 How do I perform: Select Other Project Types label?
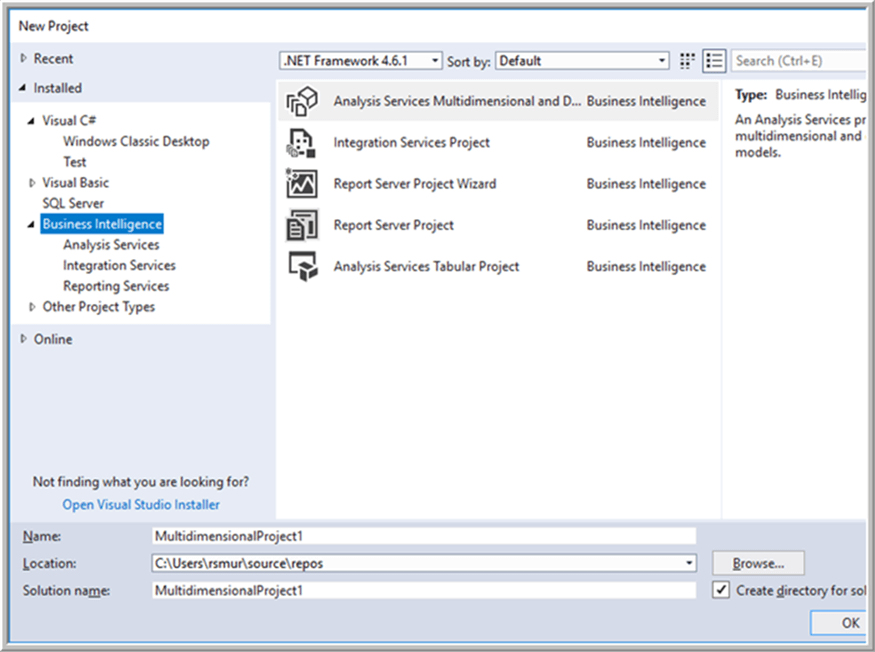tap(99, 306)
